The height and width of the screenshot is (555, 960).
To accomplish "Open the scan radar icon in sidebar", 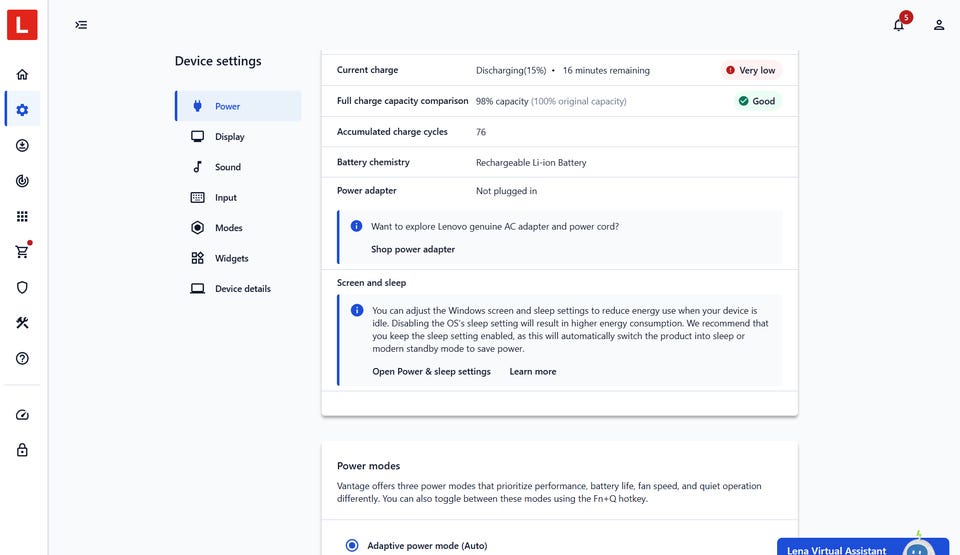I will (22, 181).
